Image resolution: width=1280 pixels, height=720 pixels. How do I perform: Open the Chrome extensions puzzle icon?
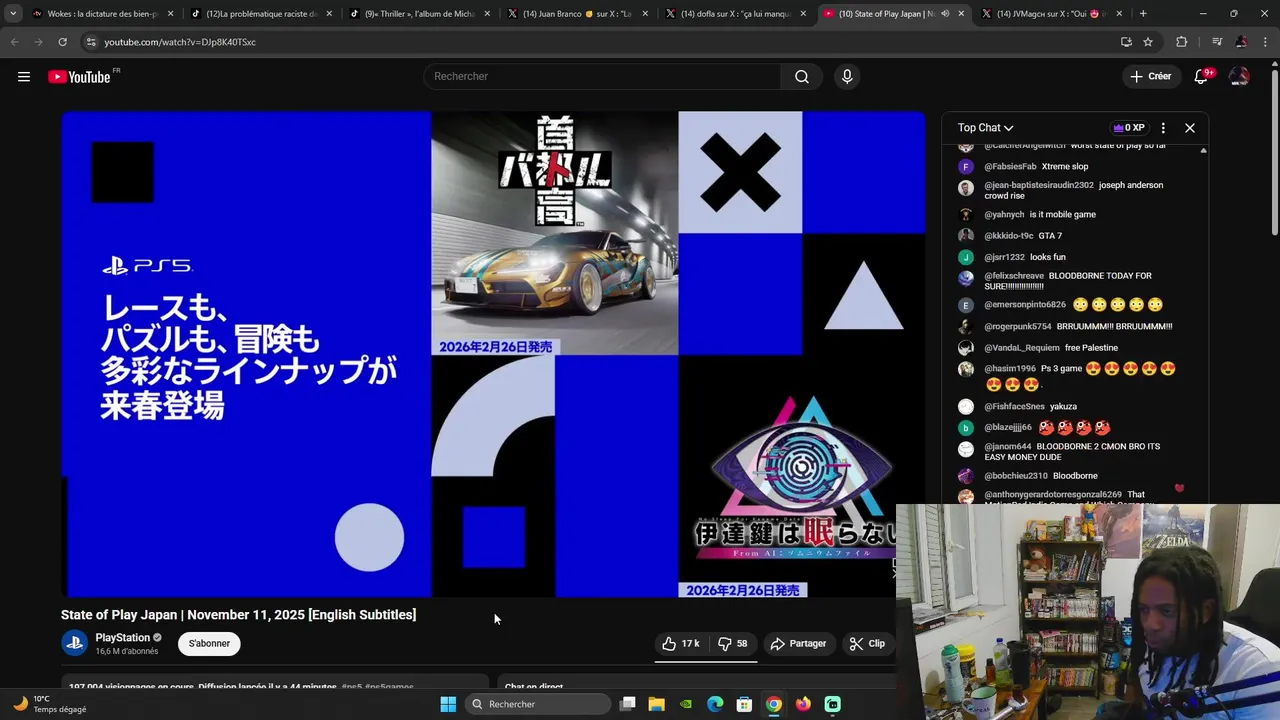pos(1182,42)
